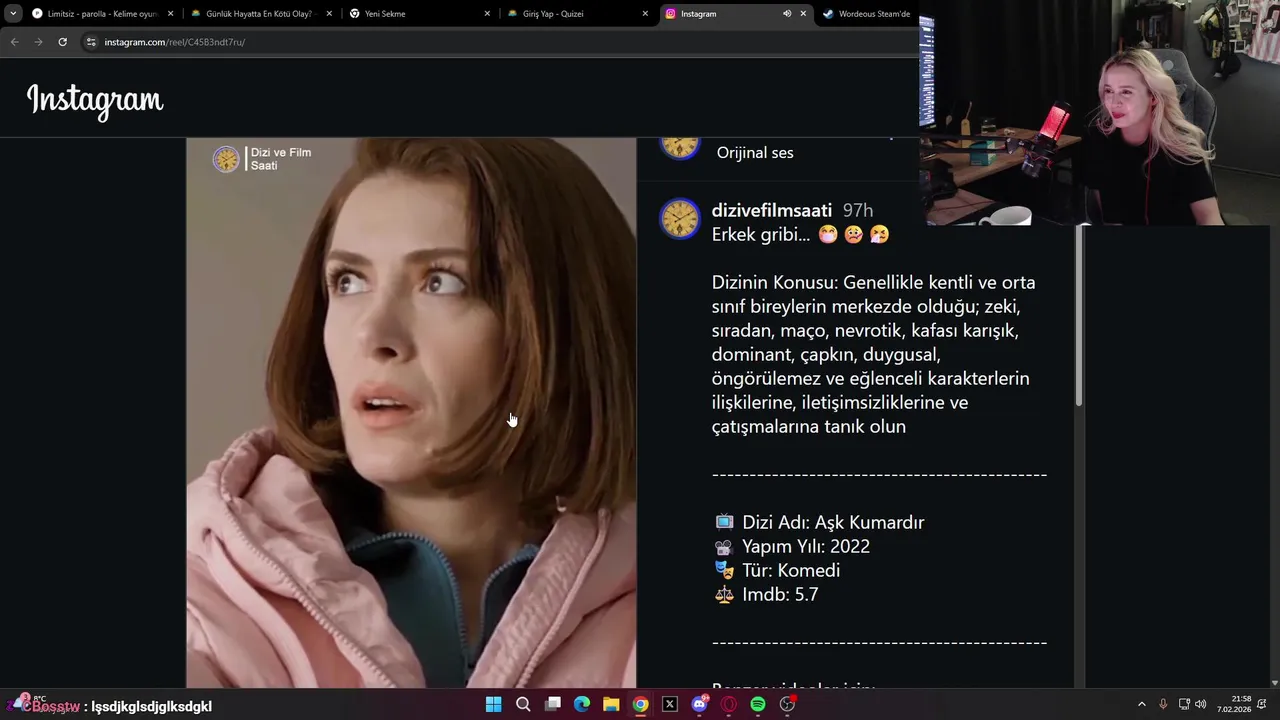Screen dimensions: 1280x720
Task: Focus the instagram.com address bar
Action: click(x=500, y=42)
